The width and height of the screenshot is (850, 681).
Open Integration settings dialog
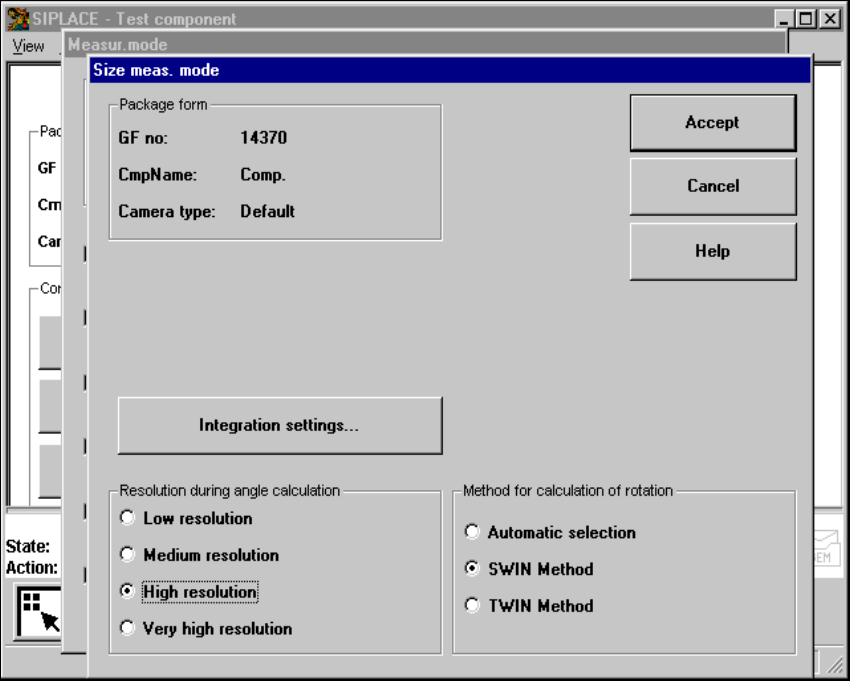pyautogui.click(x=280, y=426)
